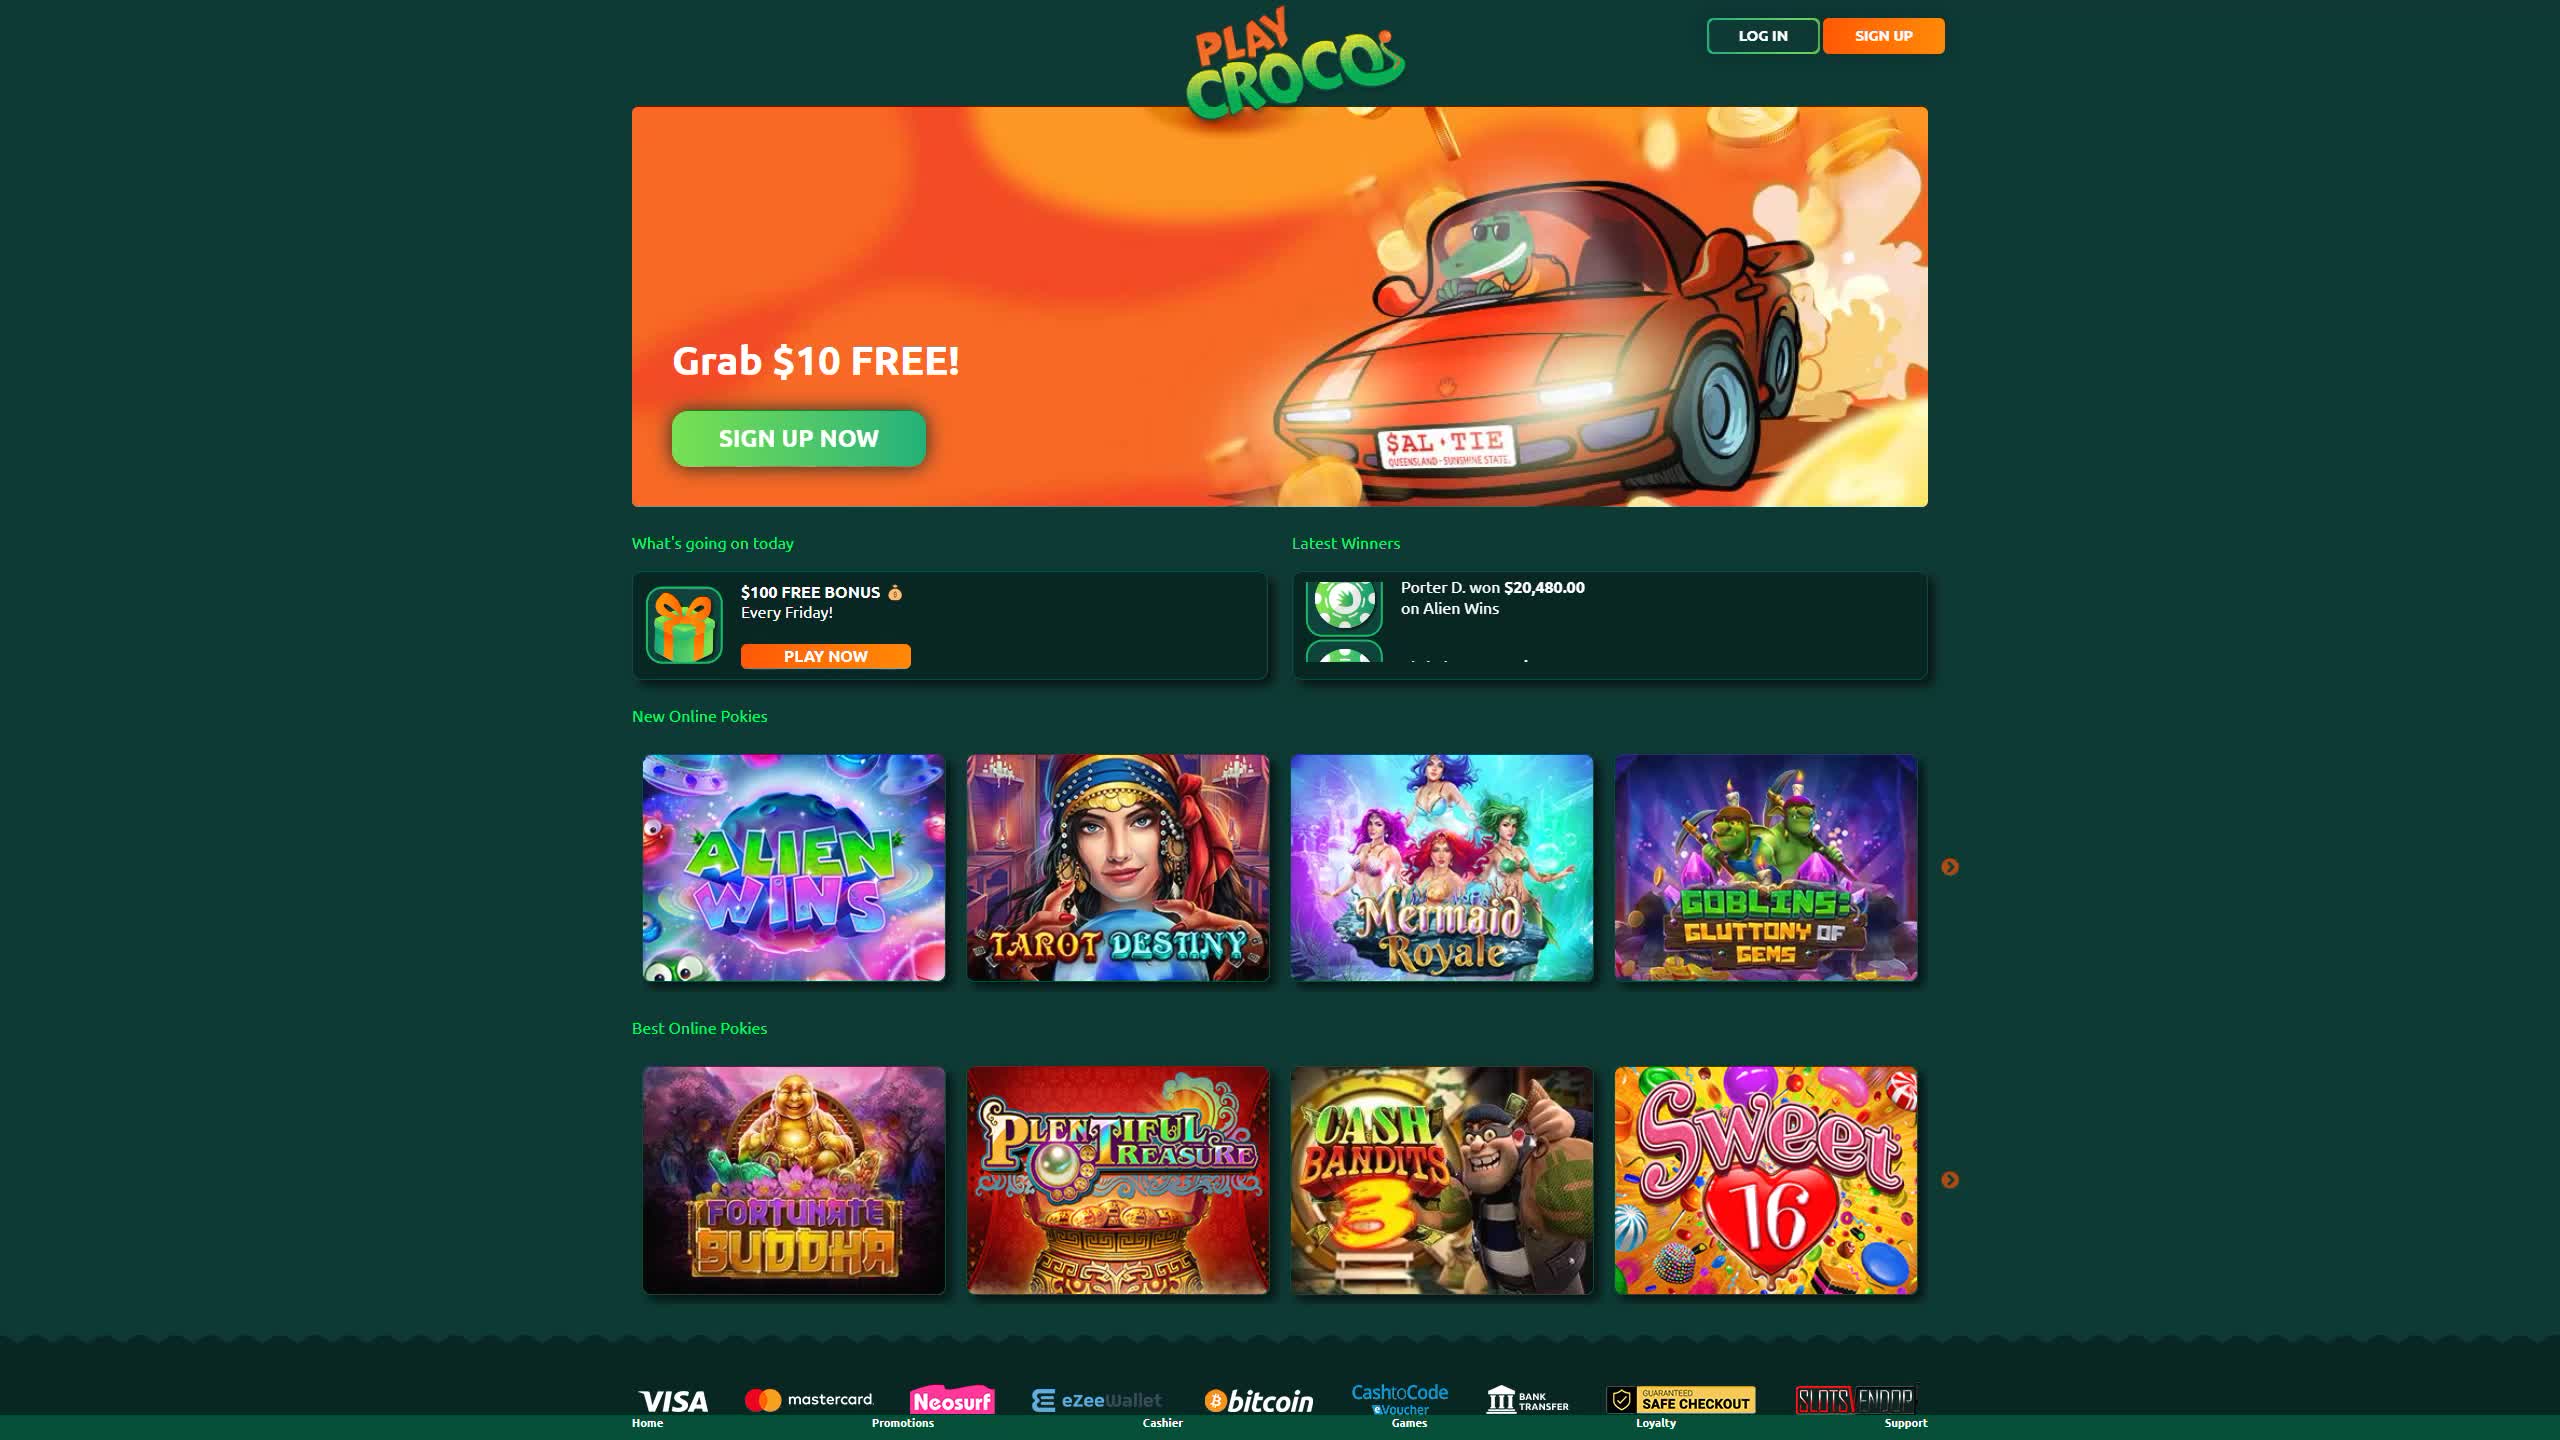Image resolution: width=2560 pixels, height=1440 pixels.
Task: Open the Alien Wins game thumbnail
Action: 794,868
